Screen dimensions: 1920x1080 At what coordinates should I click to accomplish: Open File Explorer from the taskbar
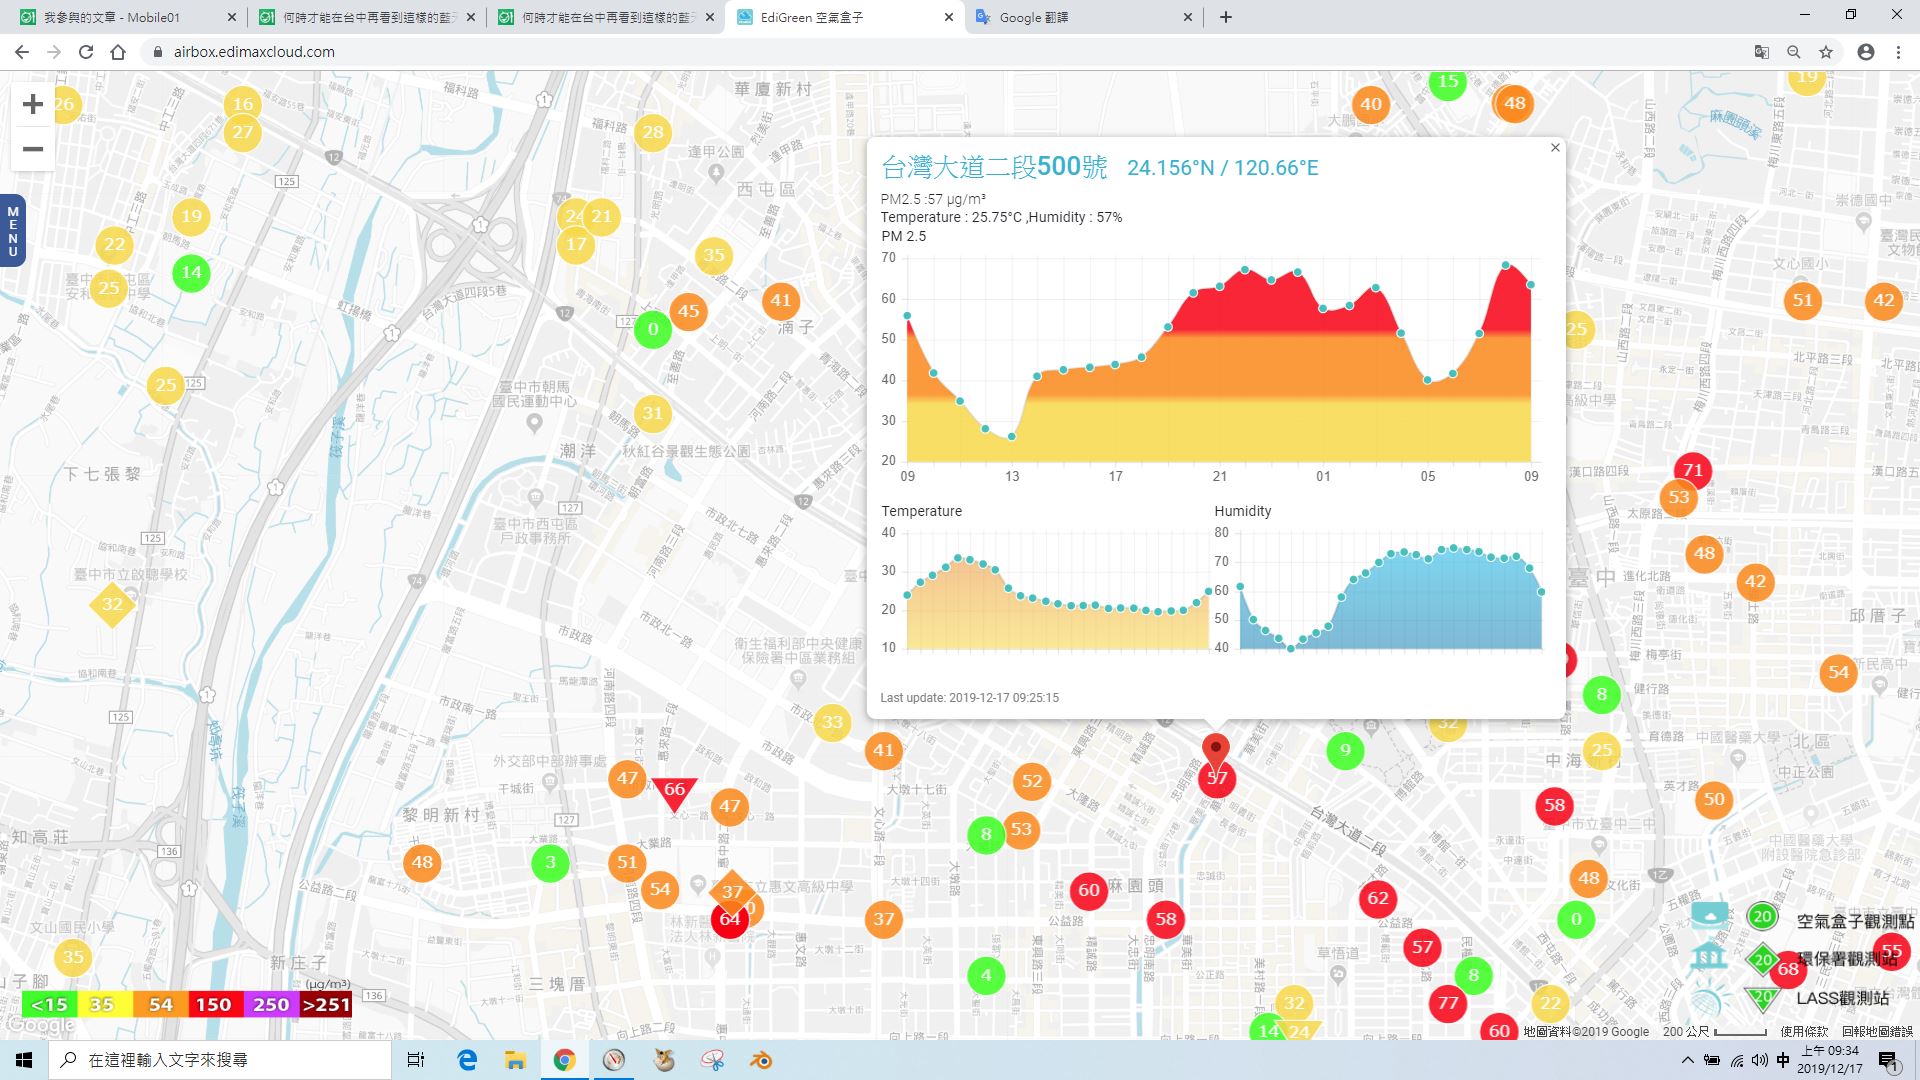pos(515,1060)
